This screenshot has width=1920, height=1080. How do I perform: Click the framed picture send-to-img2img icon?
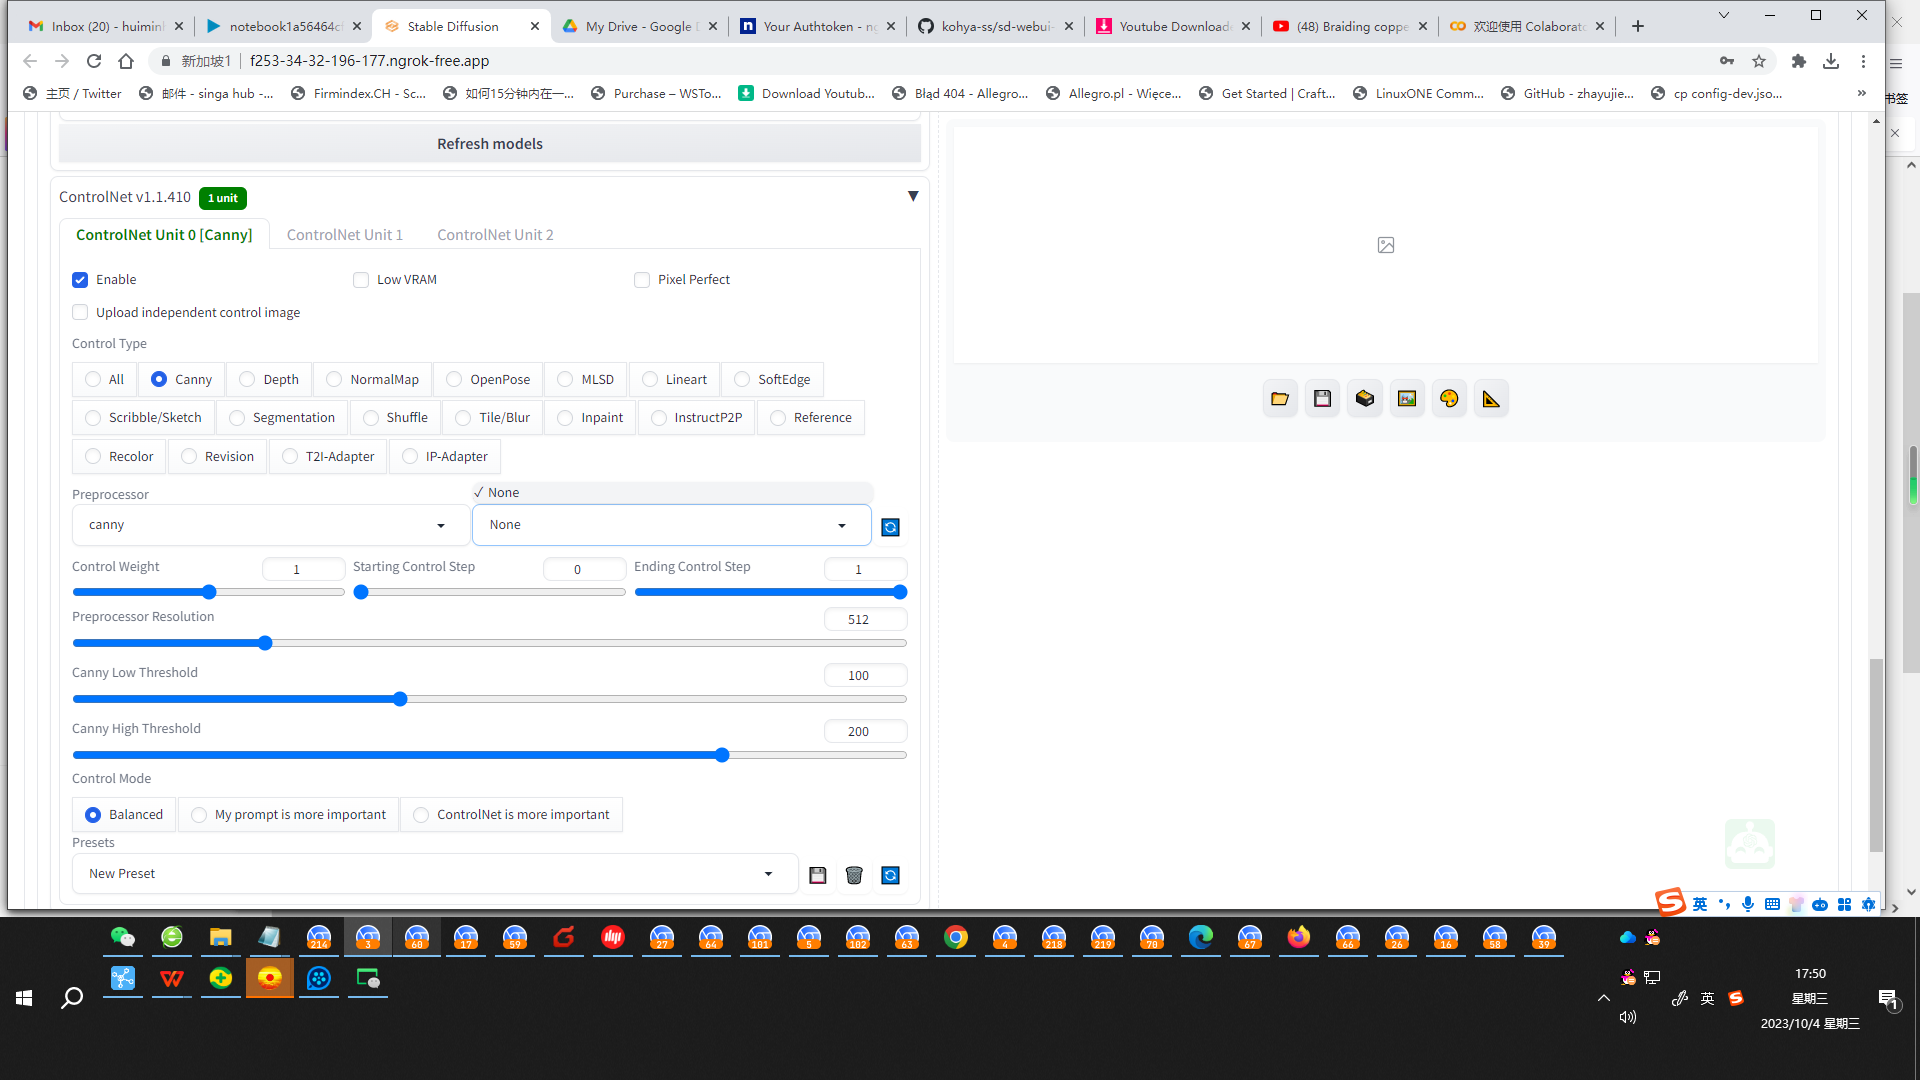coord(1407,398)
